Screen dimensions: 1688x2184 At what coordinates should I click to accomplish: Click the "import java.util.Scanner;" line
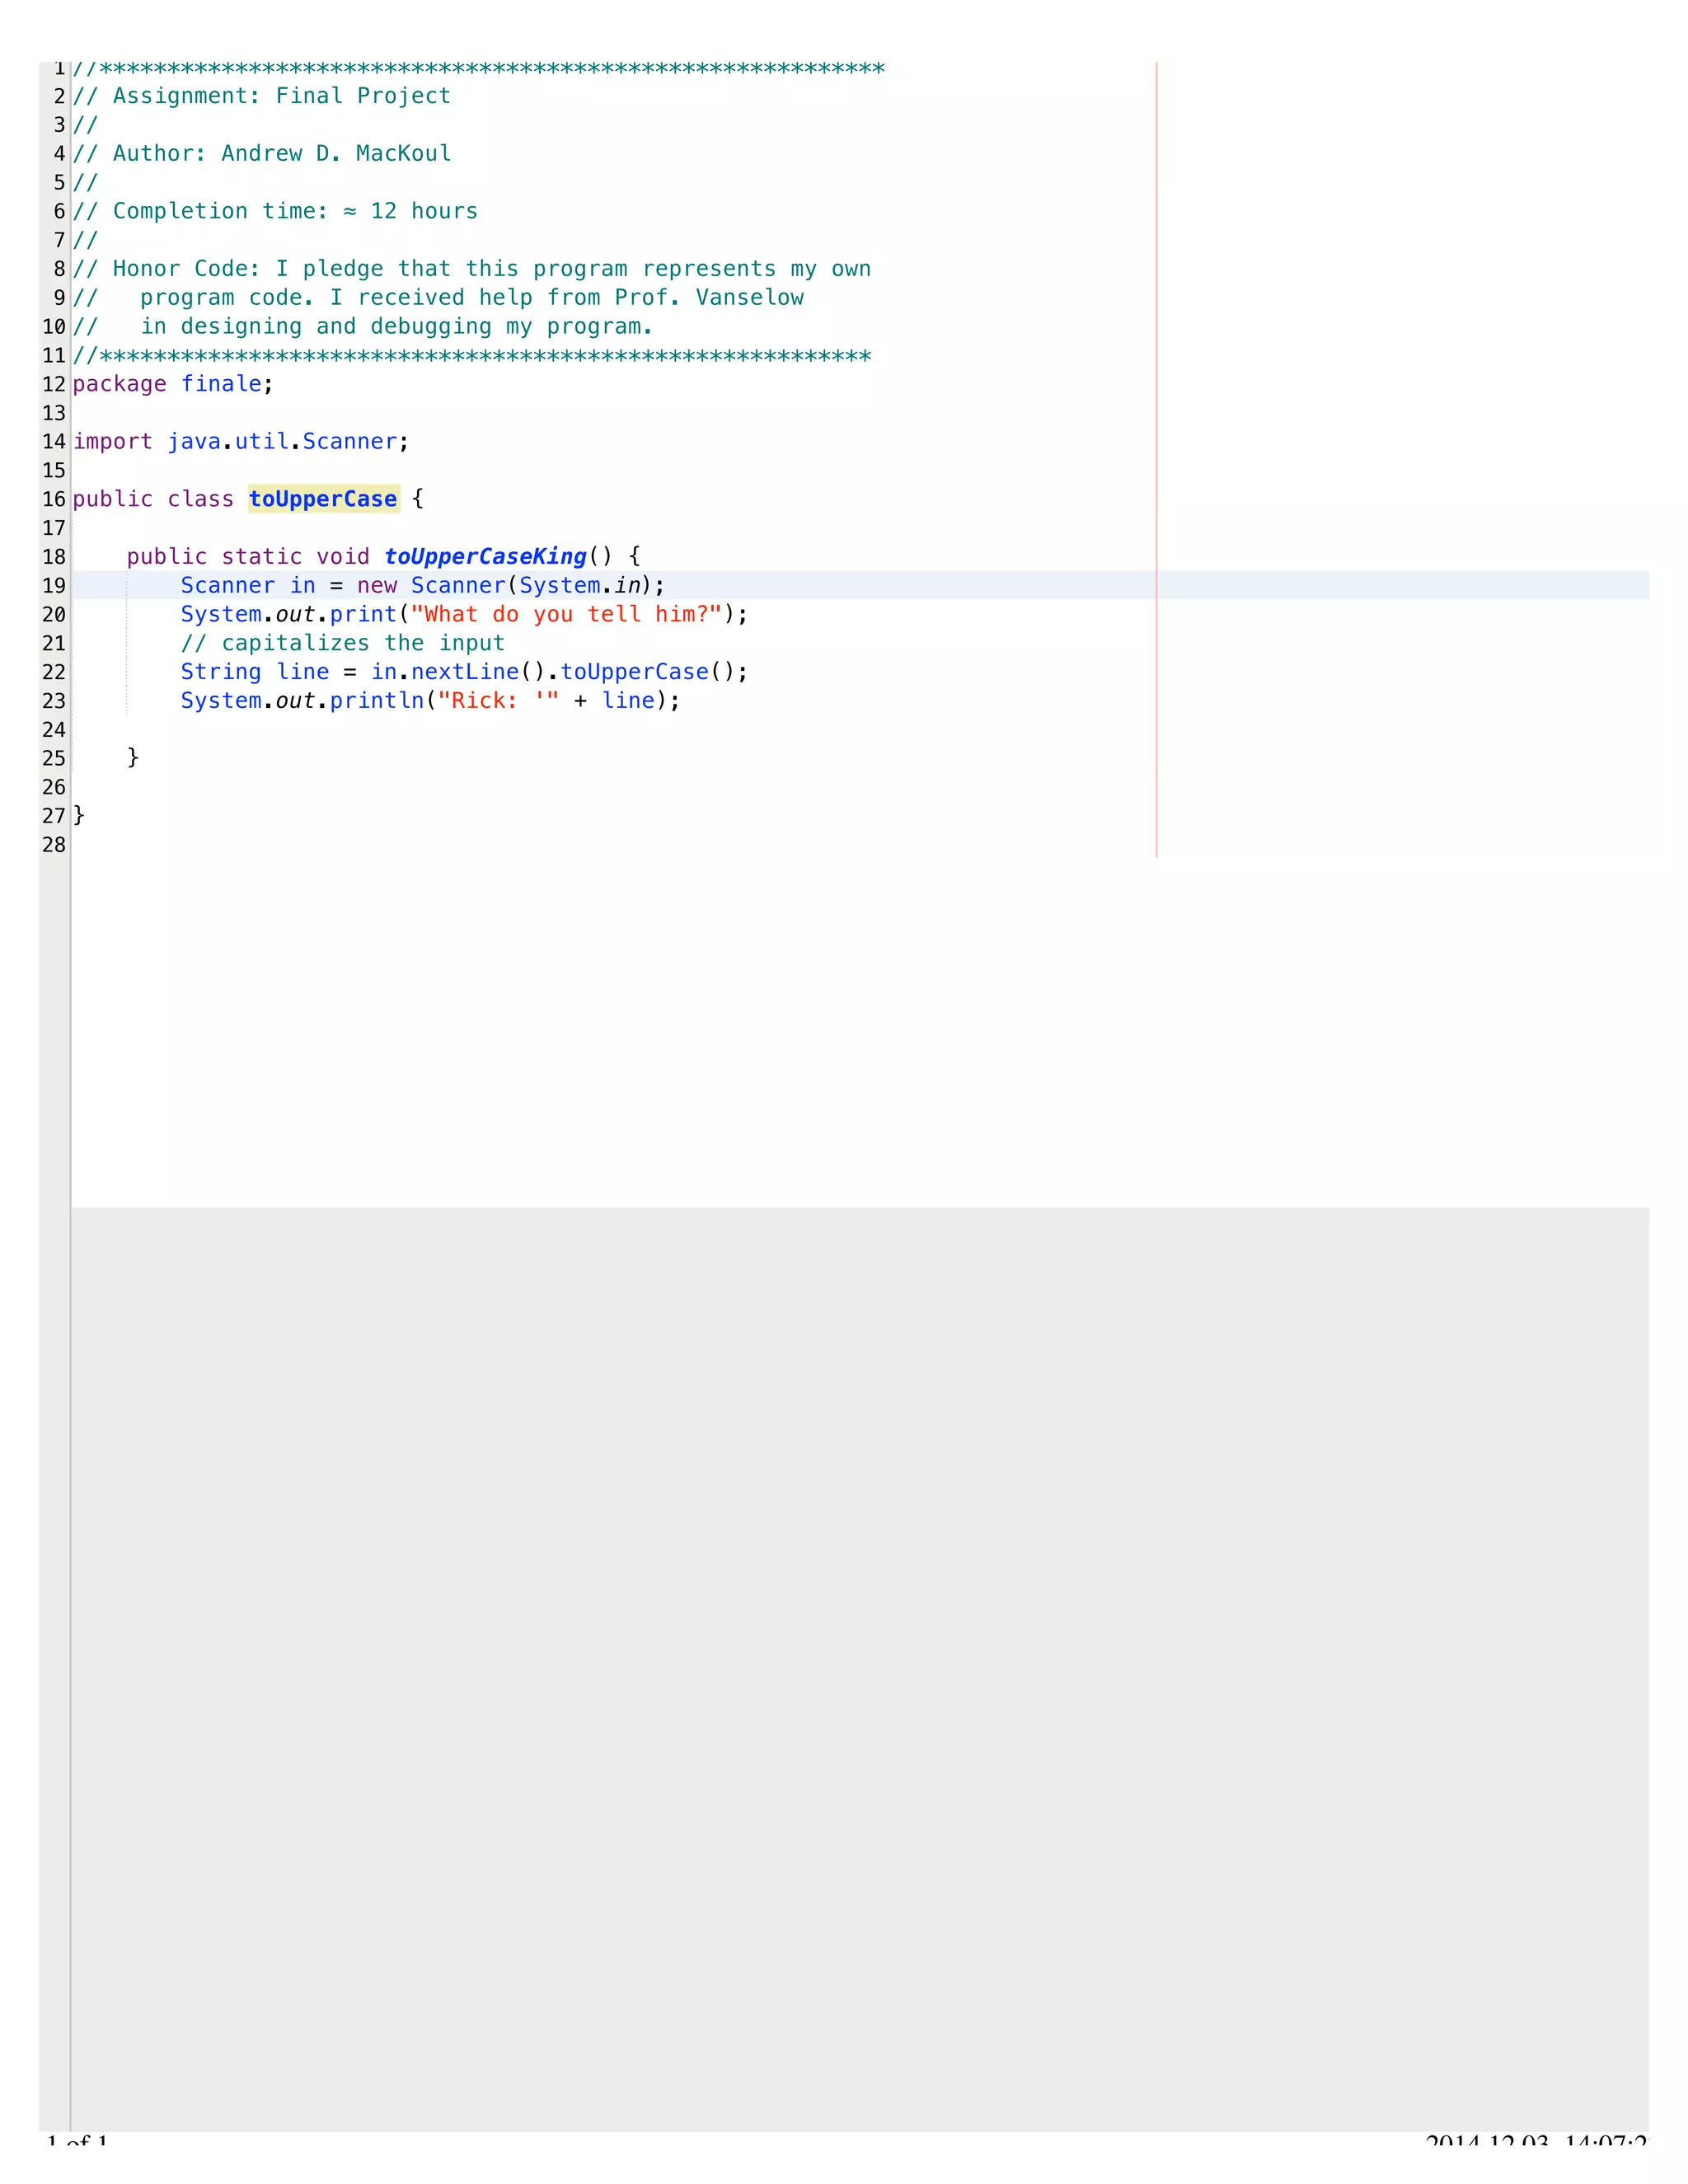241,442
